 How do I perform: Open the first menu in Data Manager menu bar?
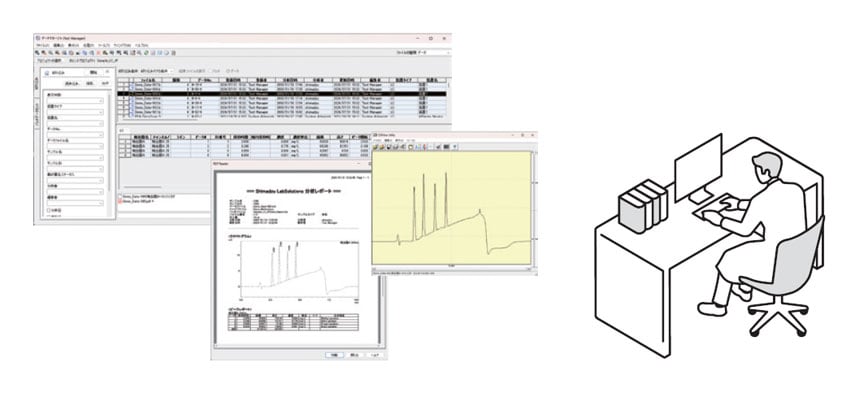pos(42,45)
